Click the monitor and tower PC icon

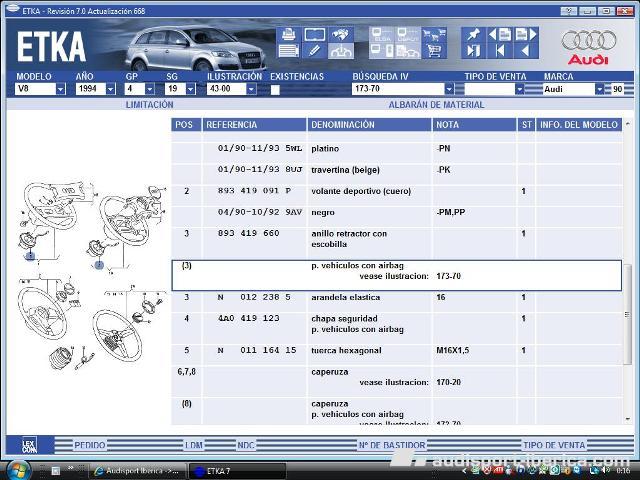click(x=382, y=51)
